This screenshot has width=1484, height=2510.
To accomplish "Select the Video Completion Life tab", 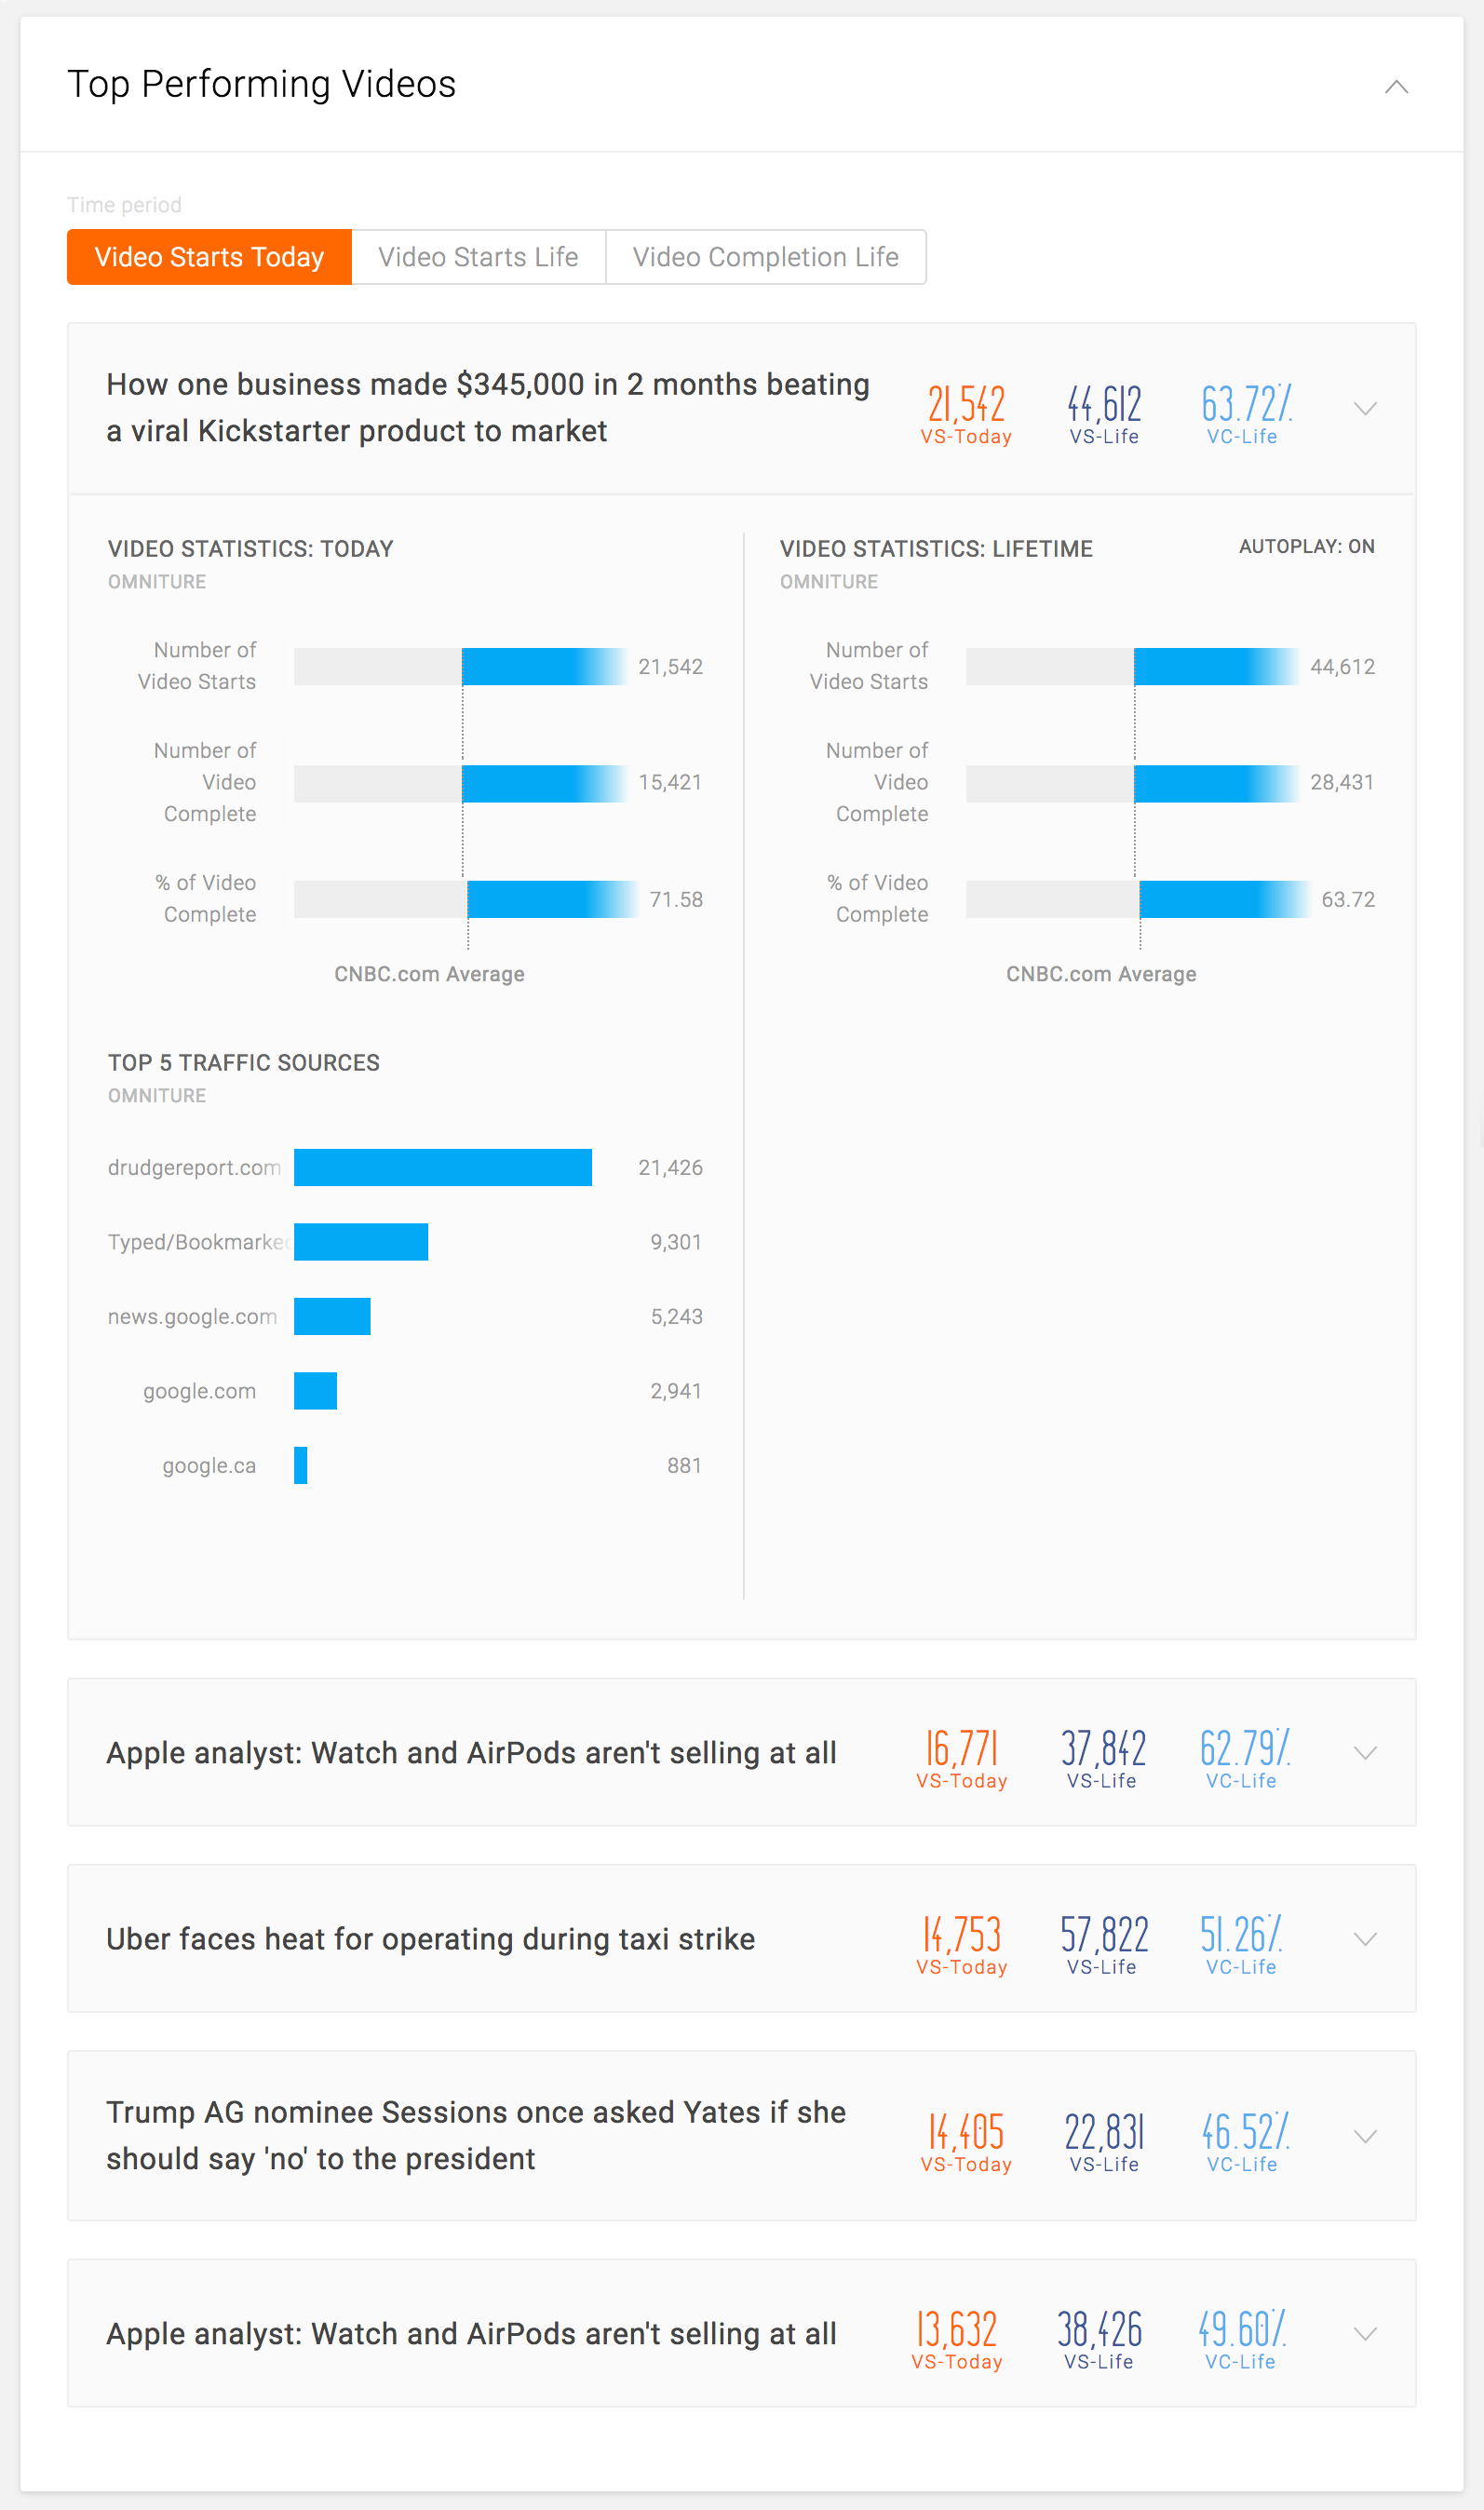I will [x=765, y=257].
